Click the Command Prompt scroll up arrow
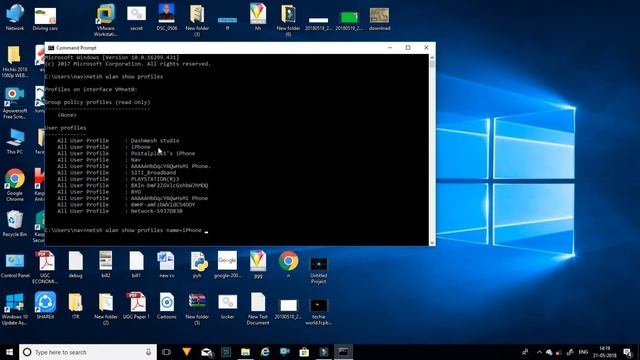This screenshot has width=640, height=360. (432, 58)
